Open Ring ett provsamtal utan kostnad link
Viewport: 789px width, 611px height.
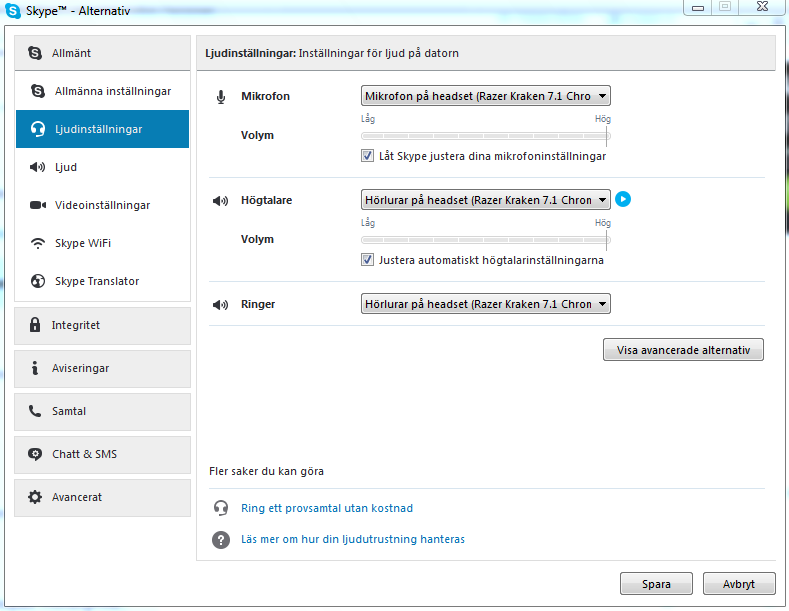327,508
